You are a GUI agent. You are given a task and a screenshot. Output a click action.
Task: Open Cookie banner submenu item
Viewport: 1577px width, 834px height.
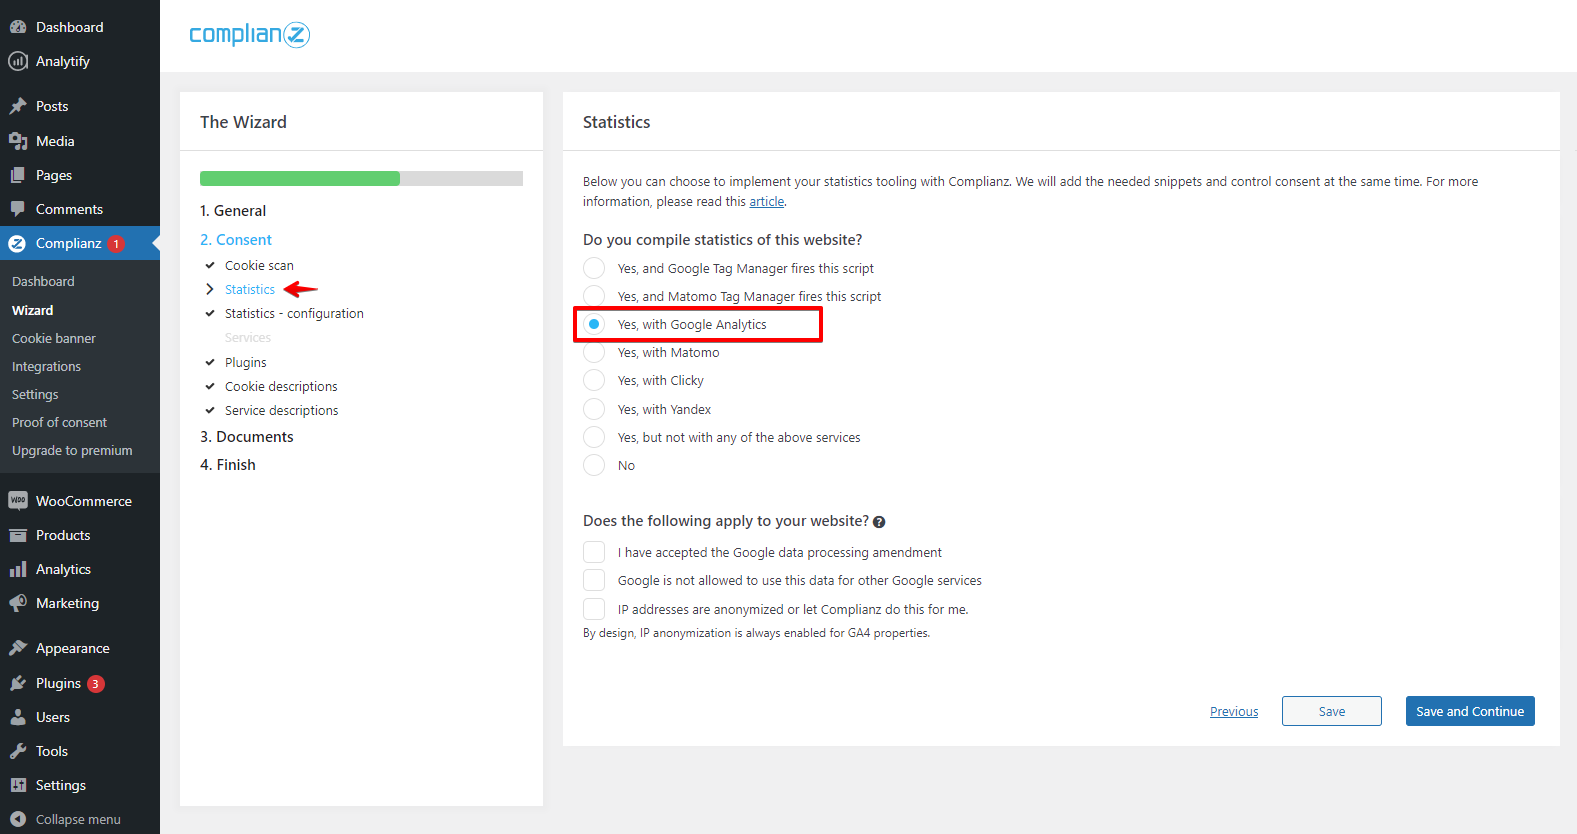[x=54, y=339]
